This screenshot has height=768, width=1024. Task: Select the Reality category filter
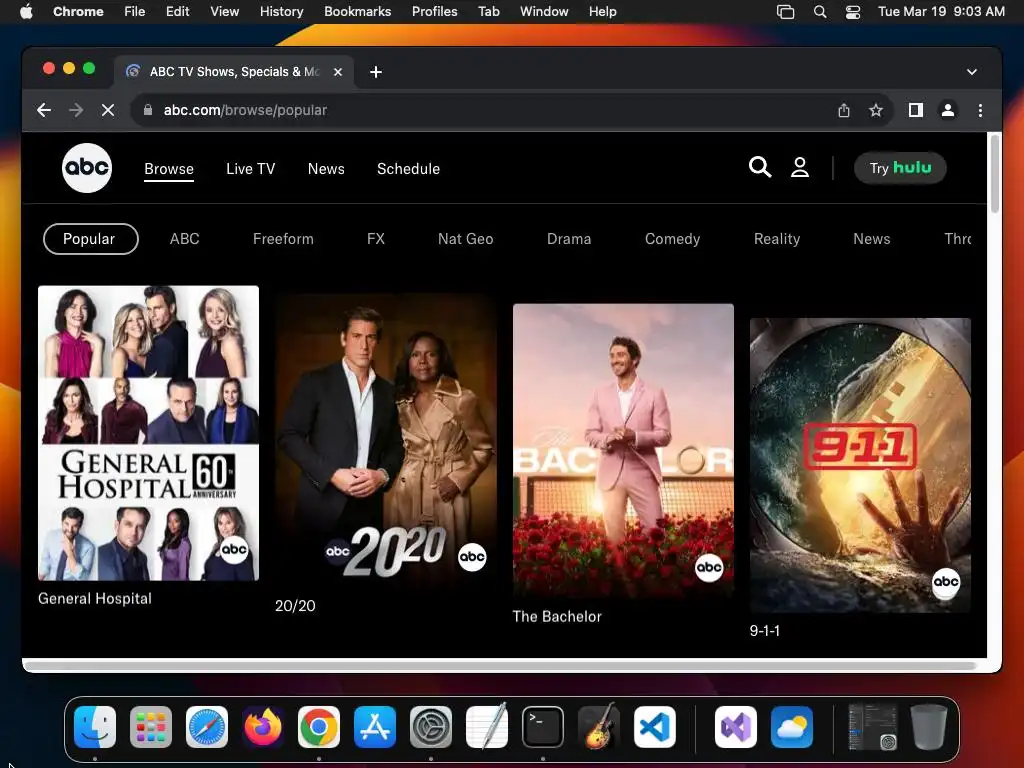click(776, 239)
